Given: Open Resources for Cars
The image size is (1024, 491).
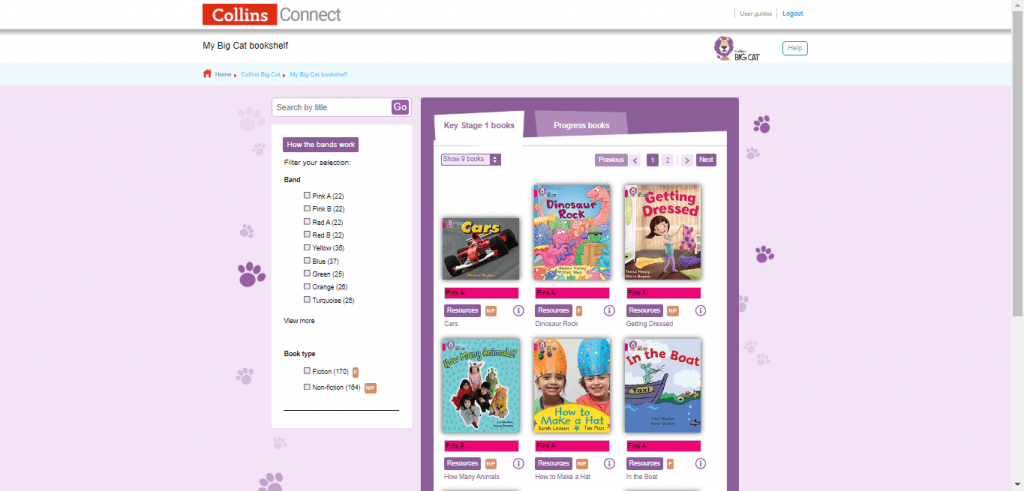Looking at the screenshot, I should point(462,311).
